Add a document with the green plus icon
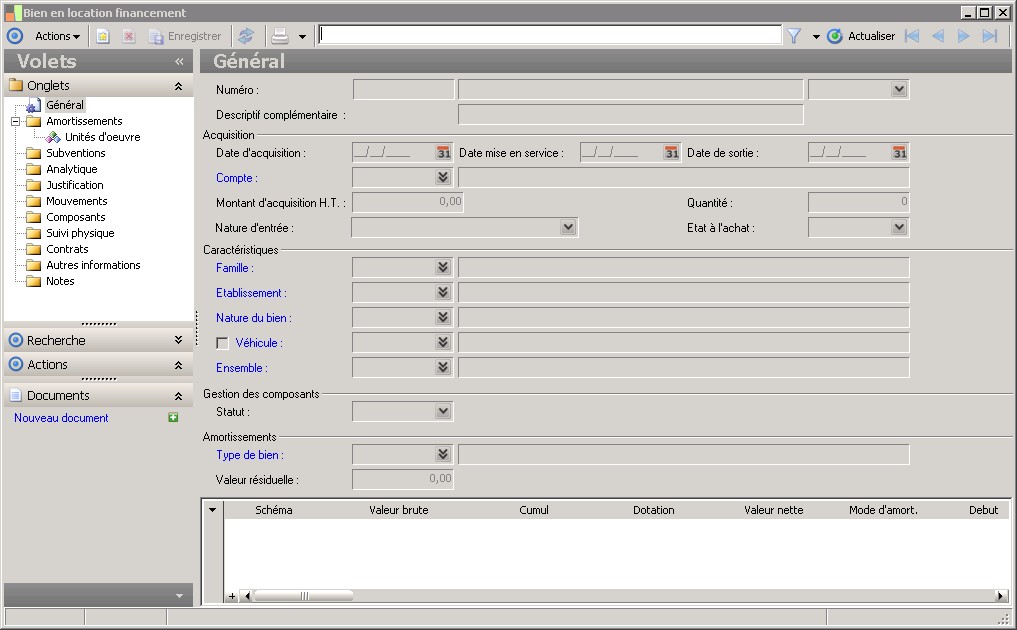Image resolution: width=1017 pixels, height=630 pixels. click(x=173, y=418)
